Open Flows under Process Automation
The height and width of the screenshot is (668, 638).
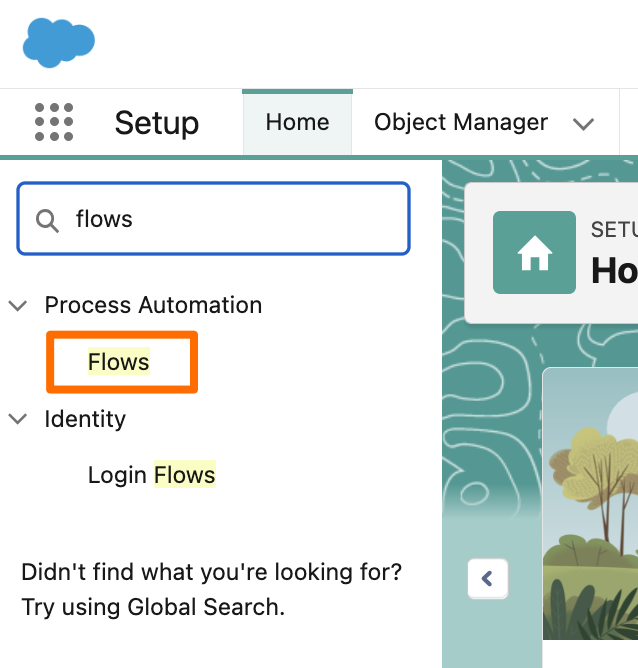point(119,362)
